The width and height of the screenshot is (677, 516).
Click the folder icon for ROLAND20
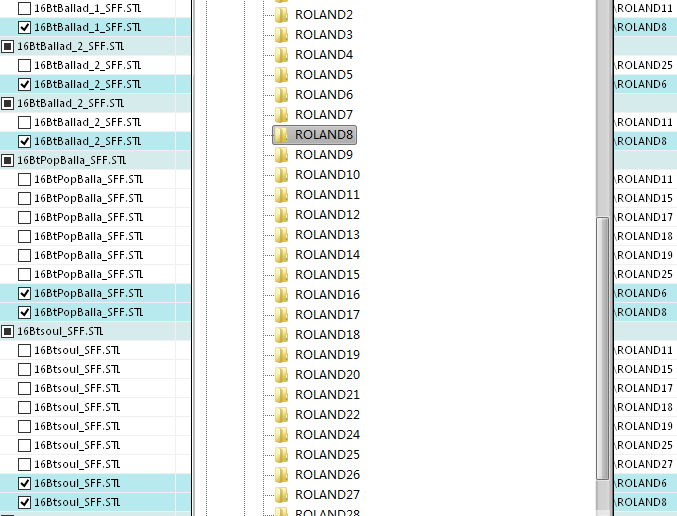[282, 375]
